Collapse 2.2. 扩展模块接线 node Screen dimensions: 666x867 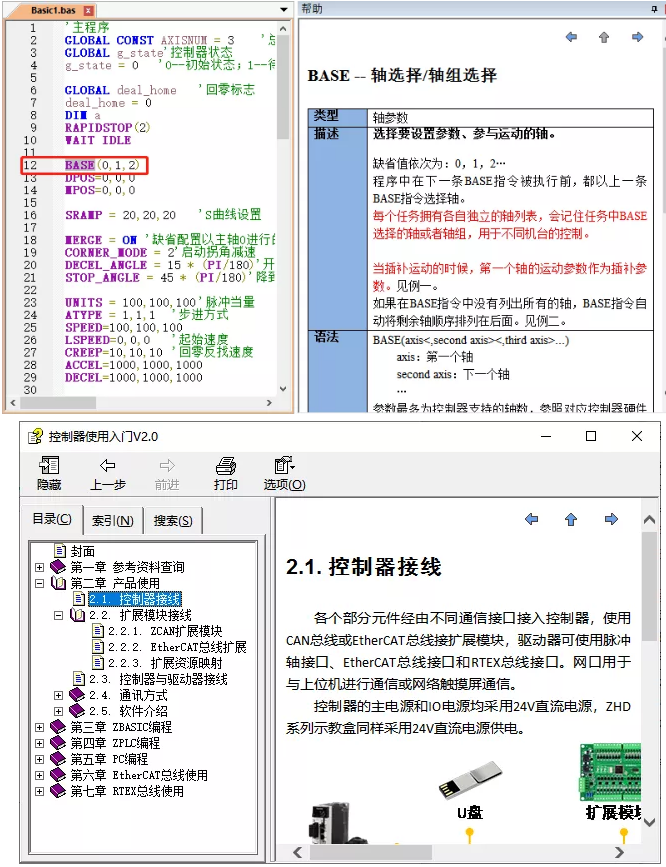point(58,615)
